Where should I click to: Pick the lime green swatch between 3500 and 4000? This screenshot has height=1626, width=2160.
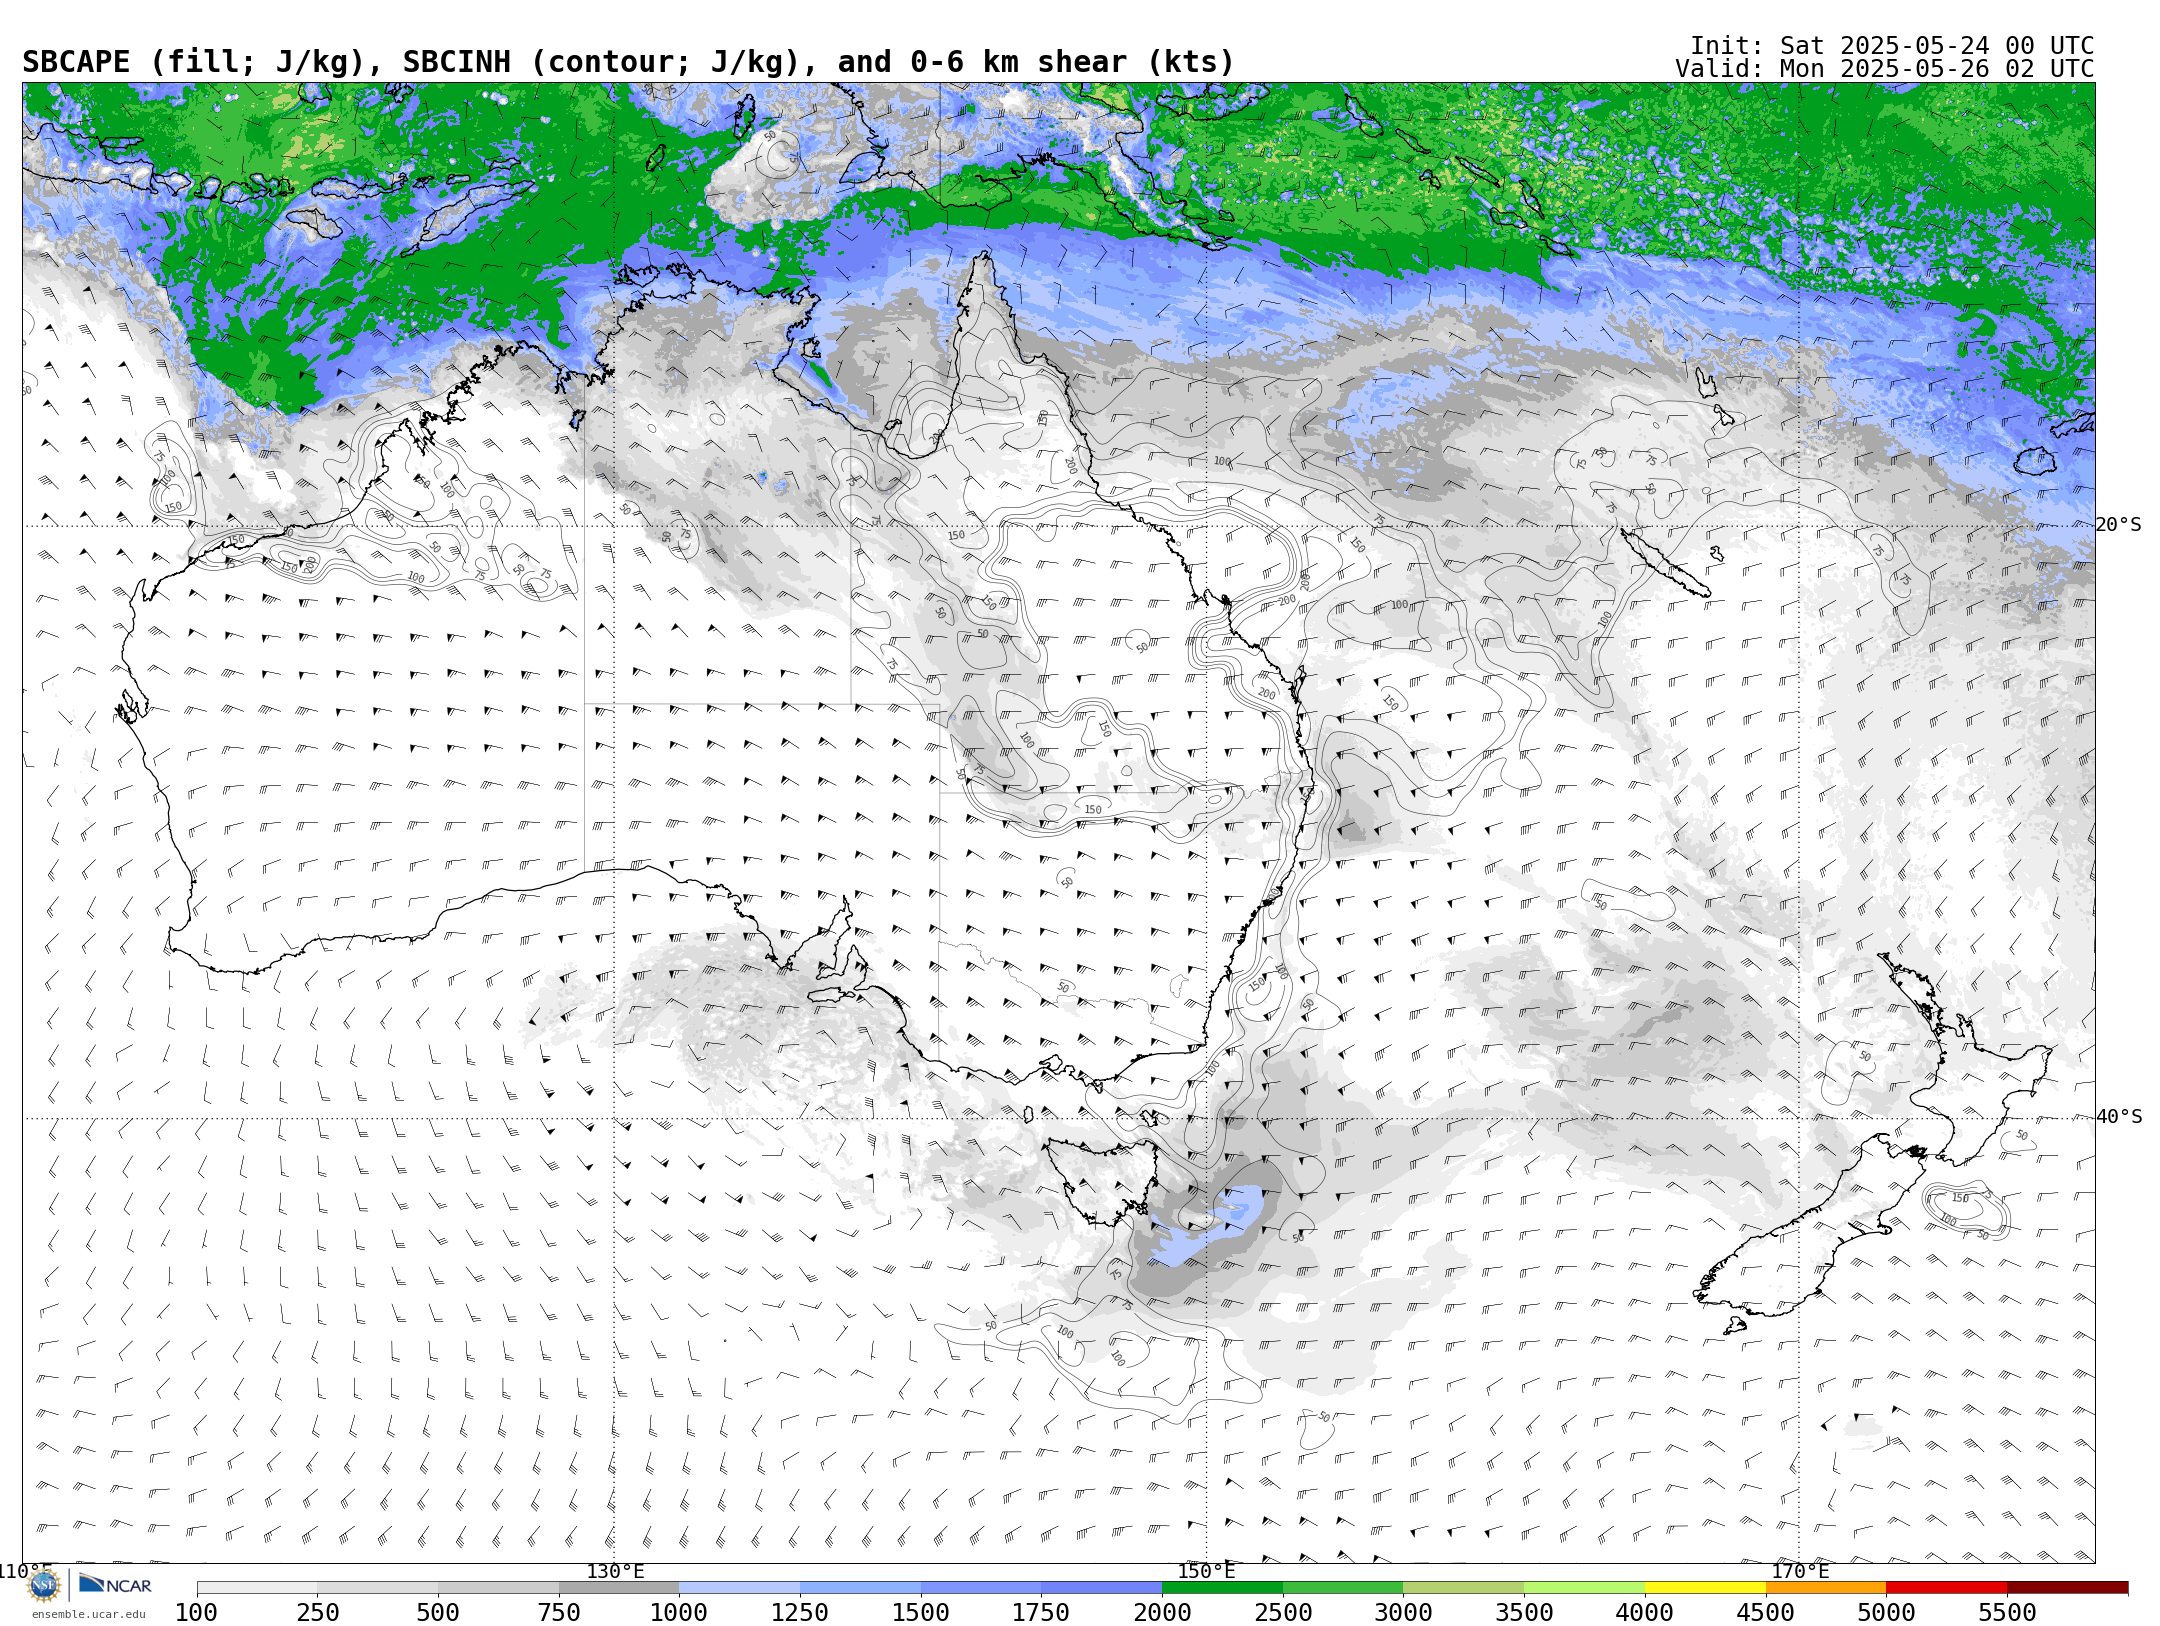(1585, 1588)
